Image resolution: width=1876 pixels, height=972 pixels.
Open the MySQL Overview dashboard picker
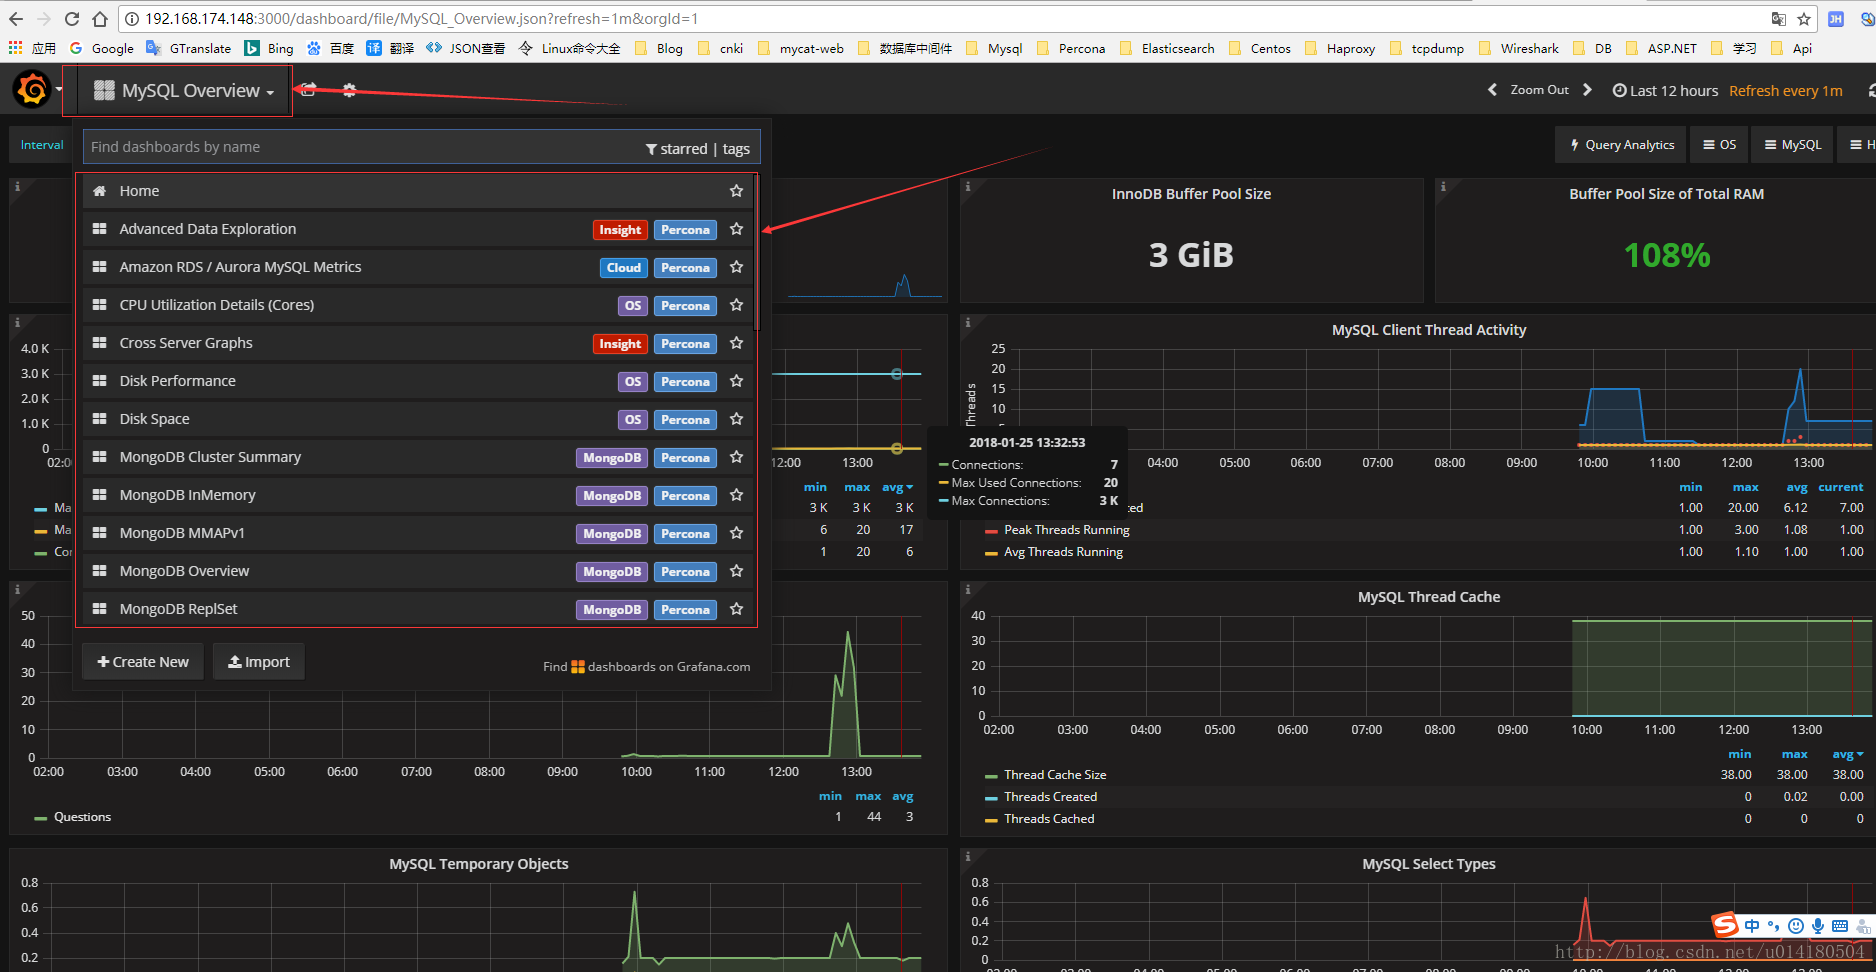coord(184,91)
